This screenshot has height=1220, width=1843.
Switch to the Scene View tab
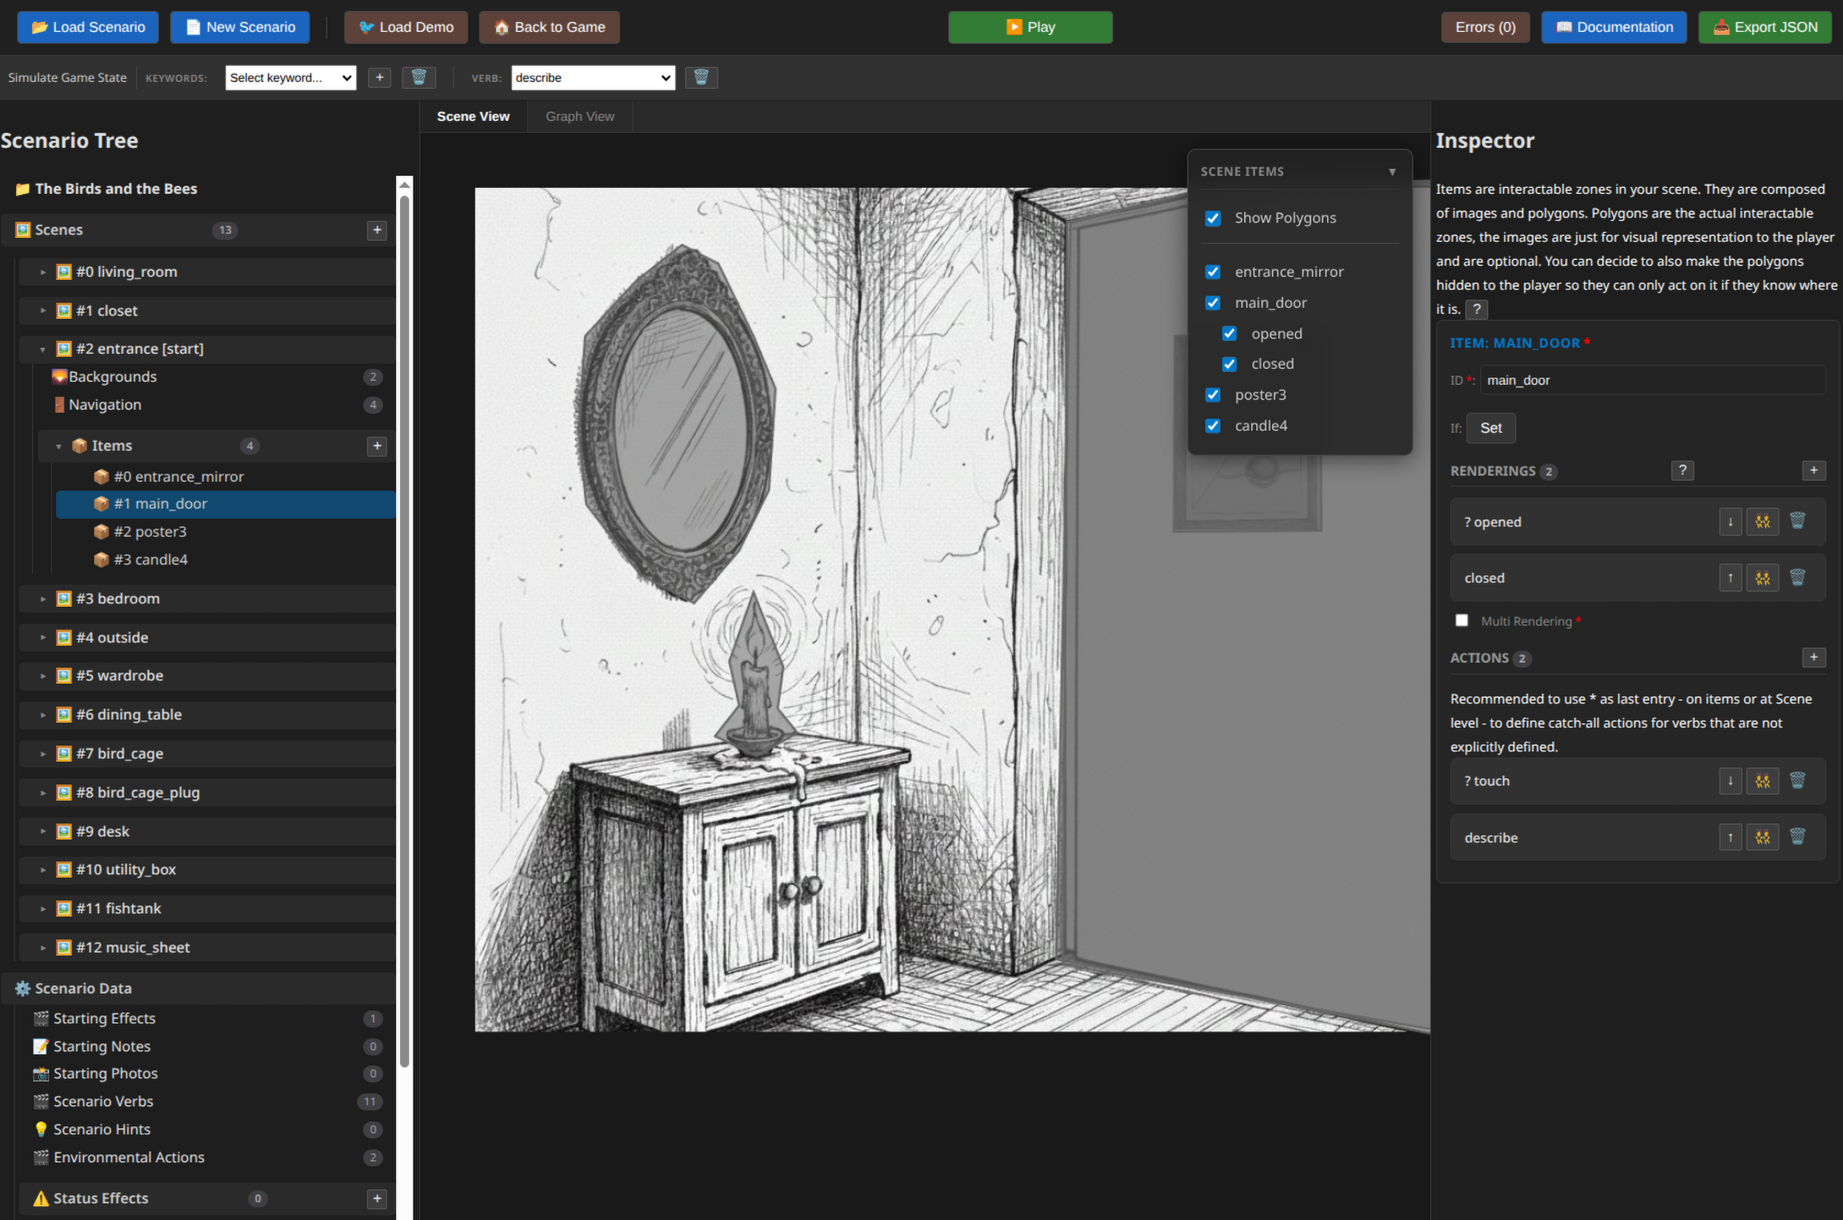pyautogui.click(x=473, y=116)
